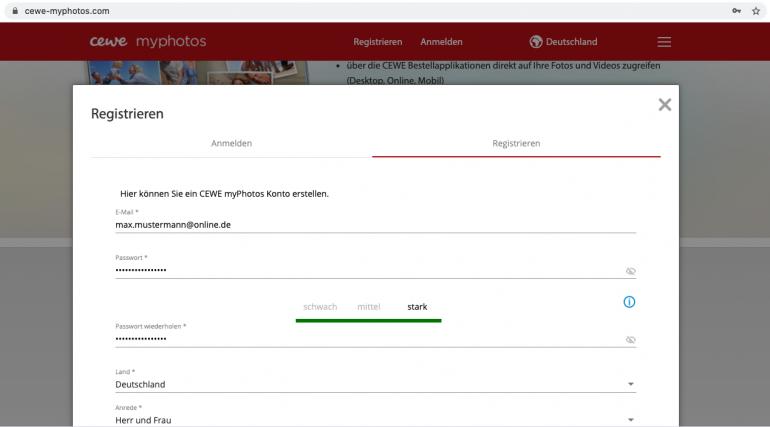Click Anmelden link in header

click(441, 42)
